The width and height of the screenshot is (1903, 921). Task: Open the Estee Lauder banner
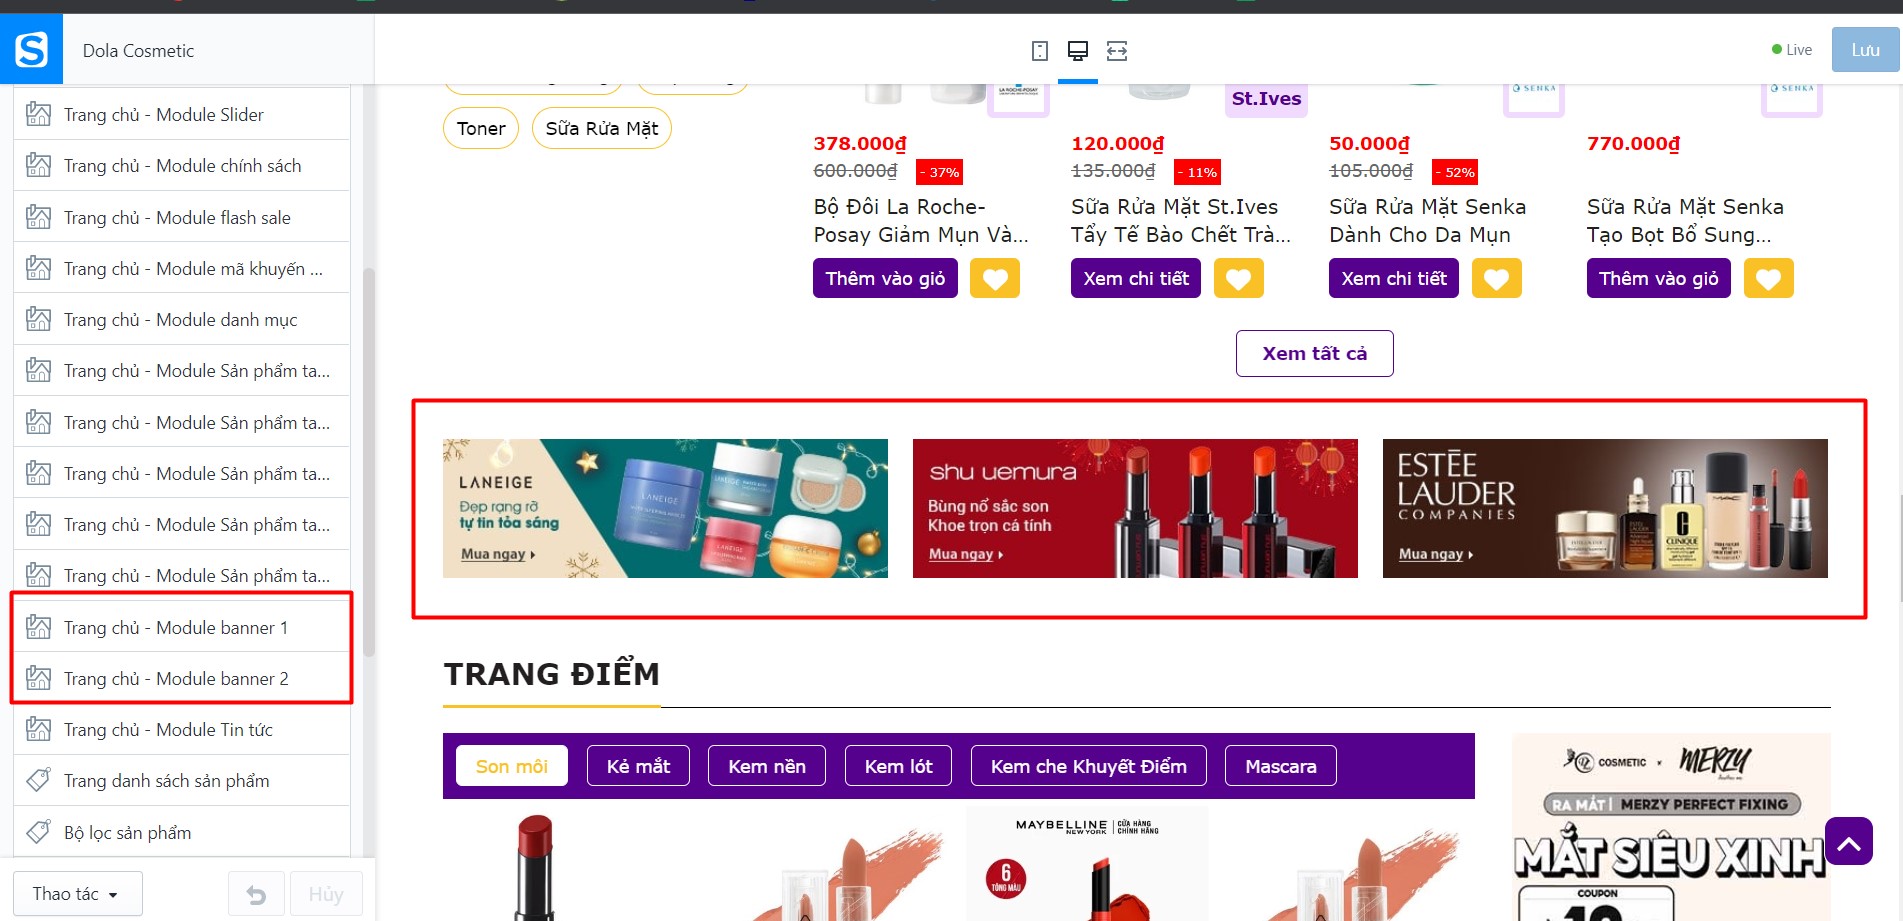tap(1605, 508)
